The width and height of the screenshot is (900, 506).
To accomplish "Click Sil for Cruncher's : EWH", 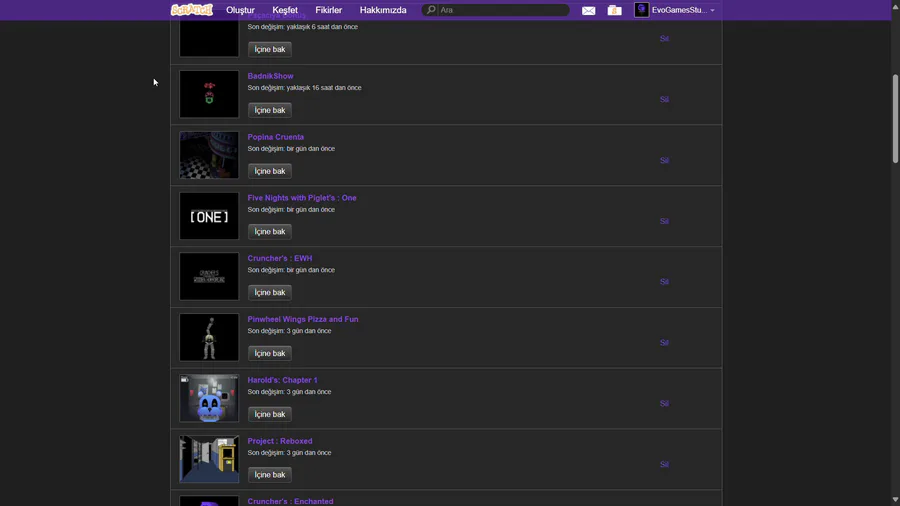I will pyautogui.click(x=664, y=282).
